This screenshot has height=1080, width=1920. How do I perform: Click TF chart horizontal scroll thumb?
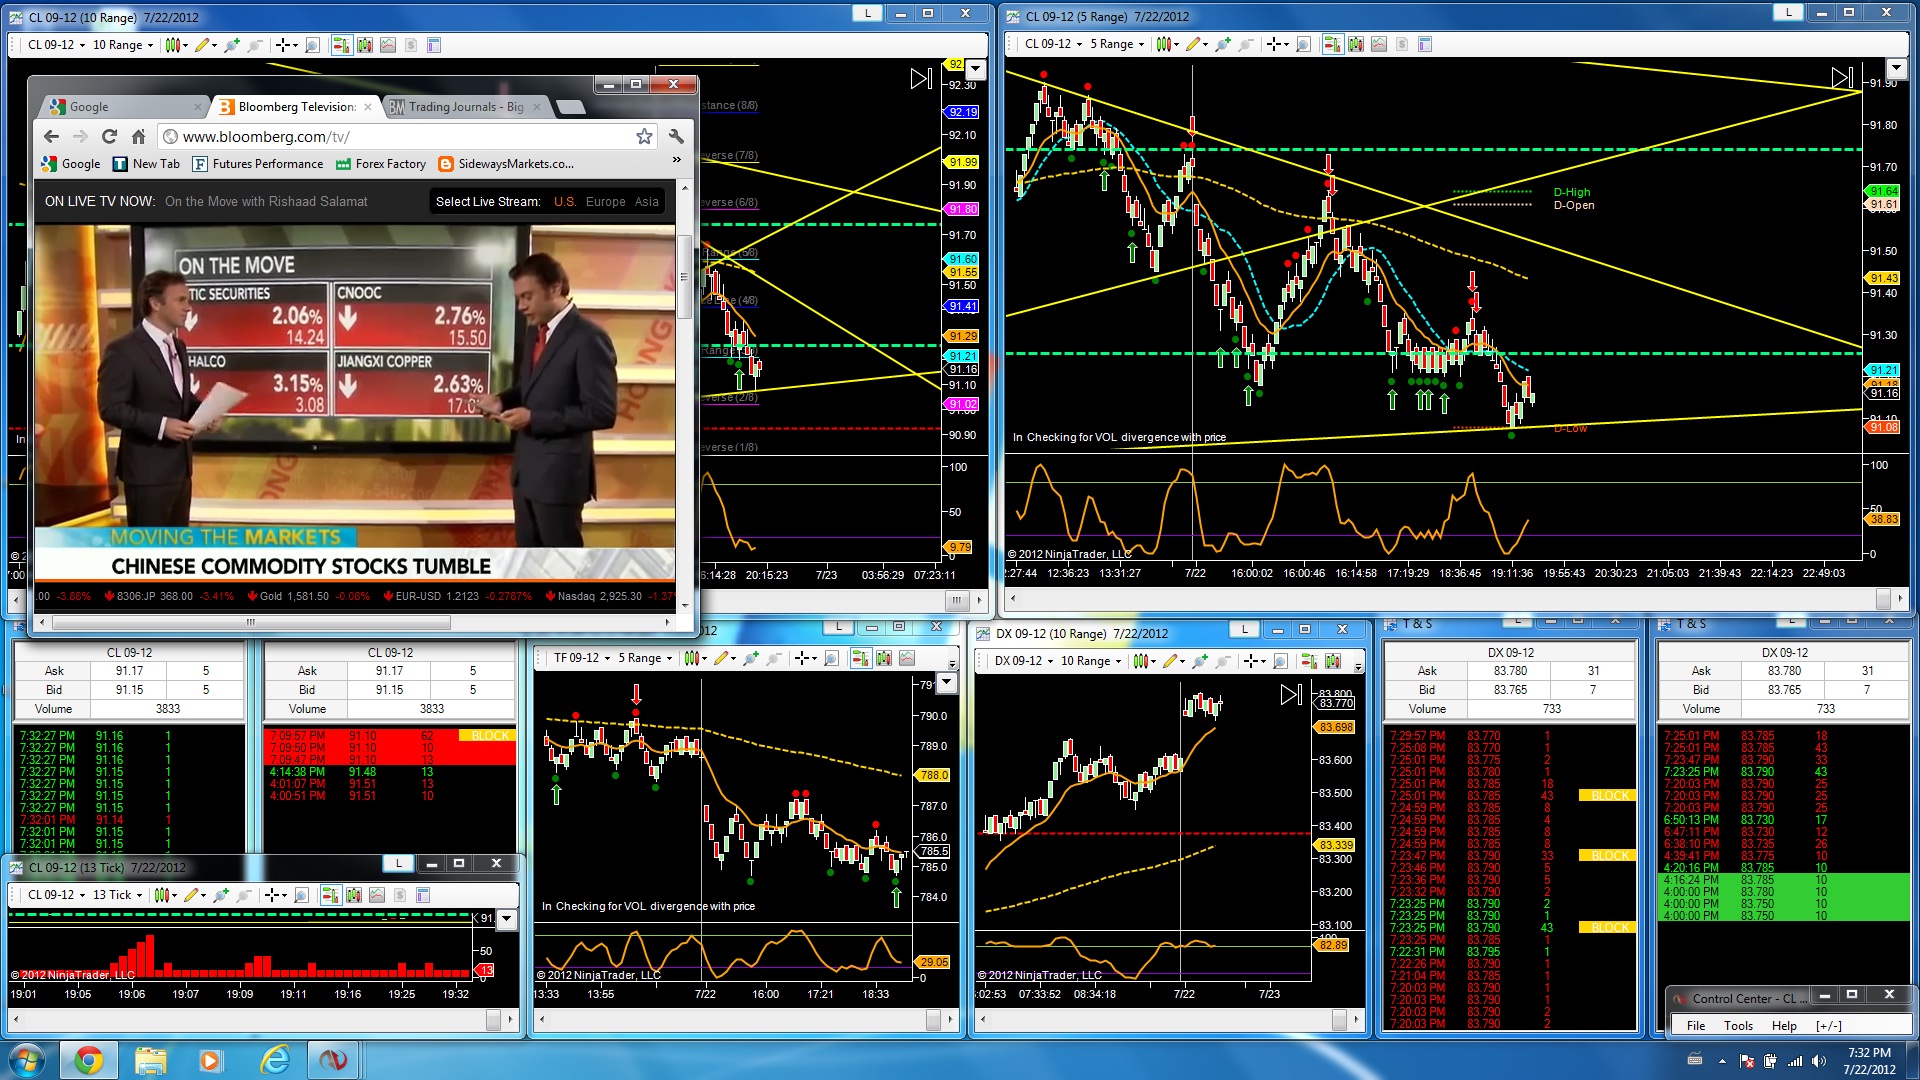[x=933, y=1020]
